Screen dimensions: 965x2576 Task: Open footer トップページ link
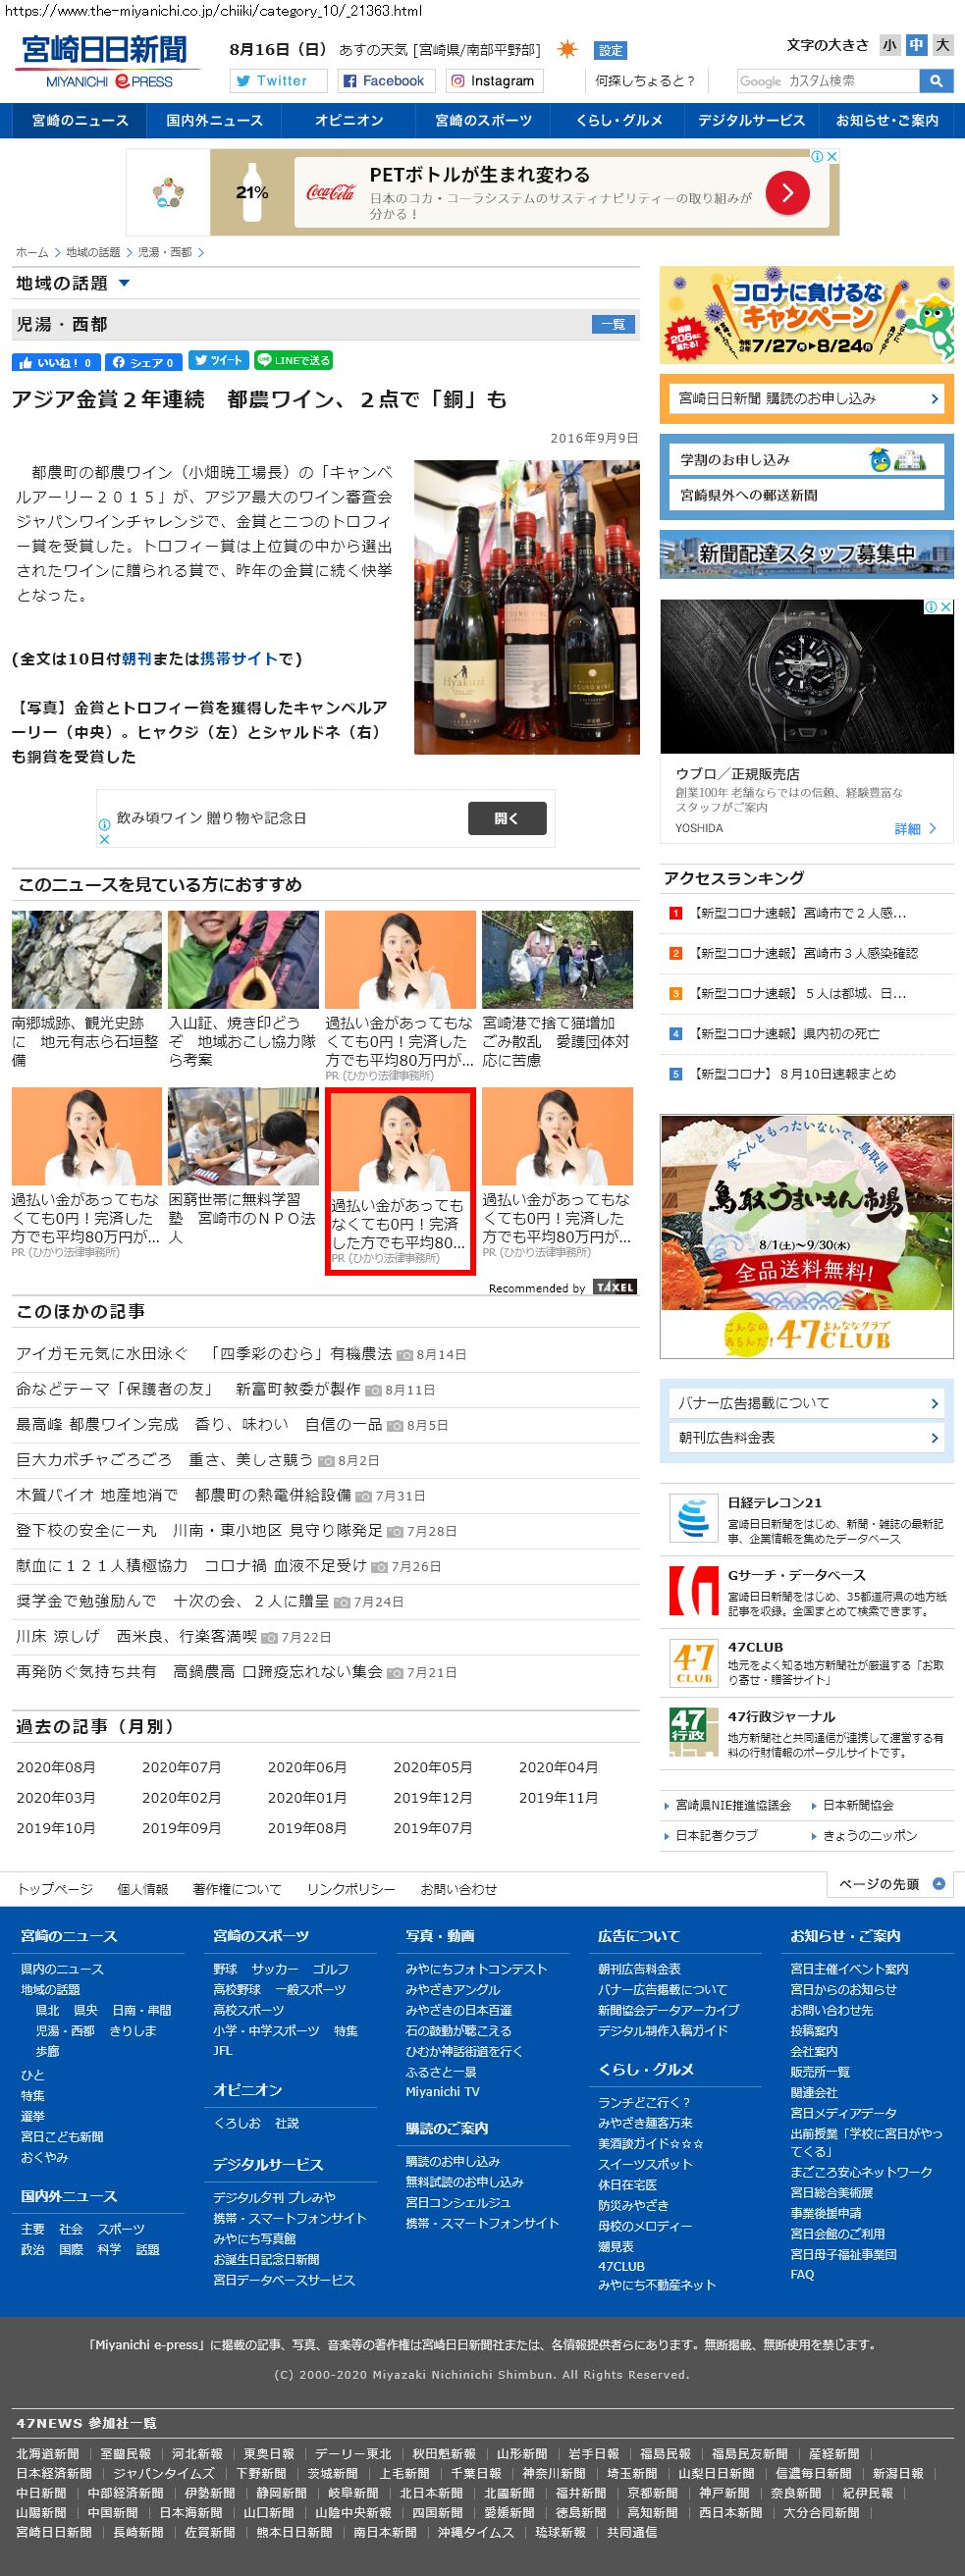point(55,1889)
